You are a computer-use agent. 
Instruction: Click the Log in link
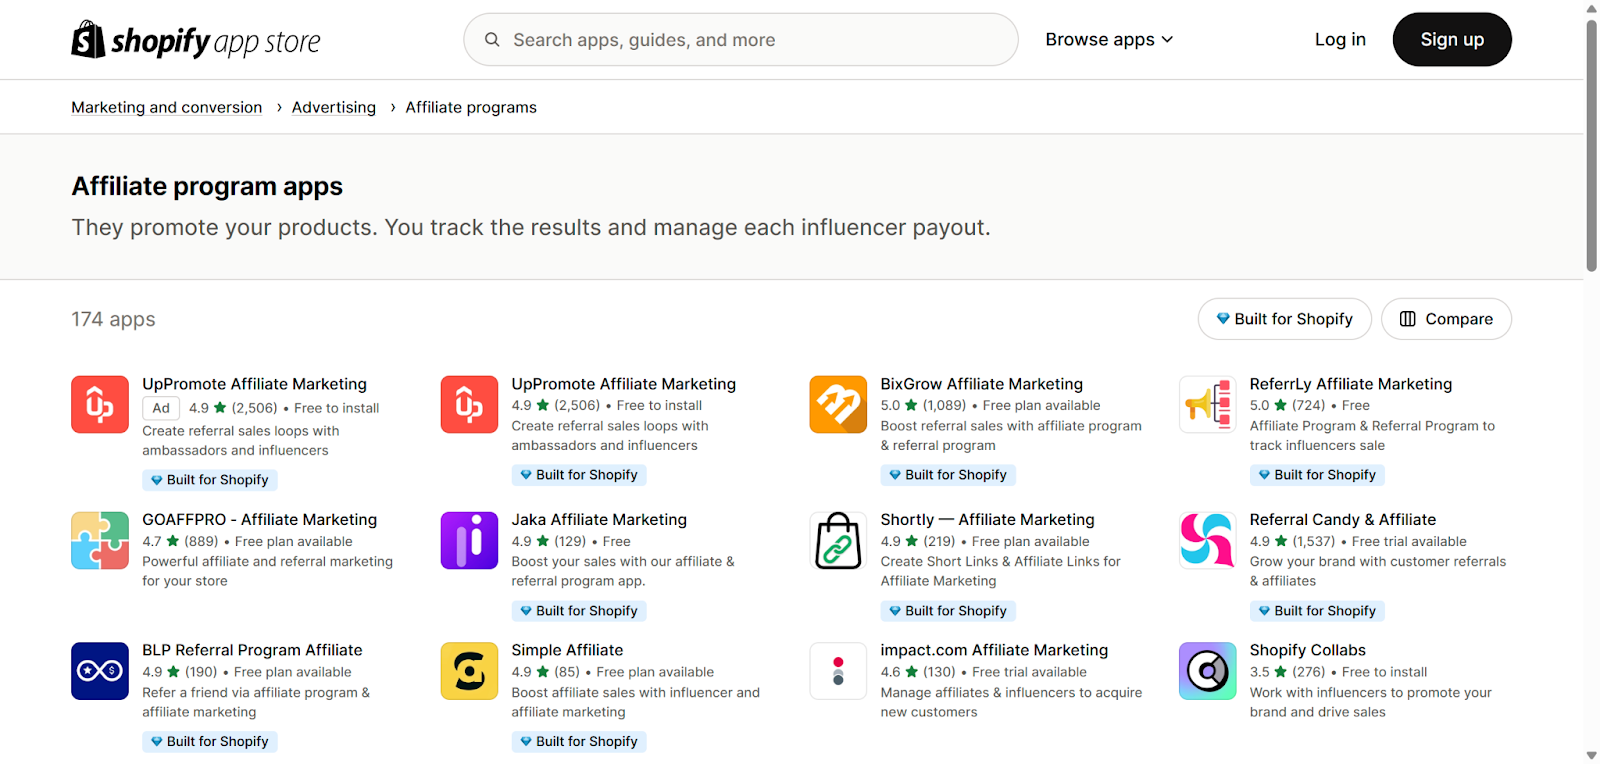pos(1340,40)
